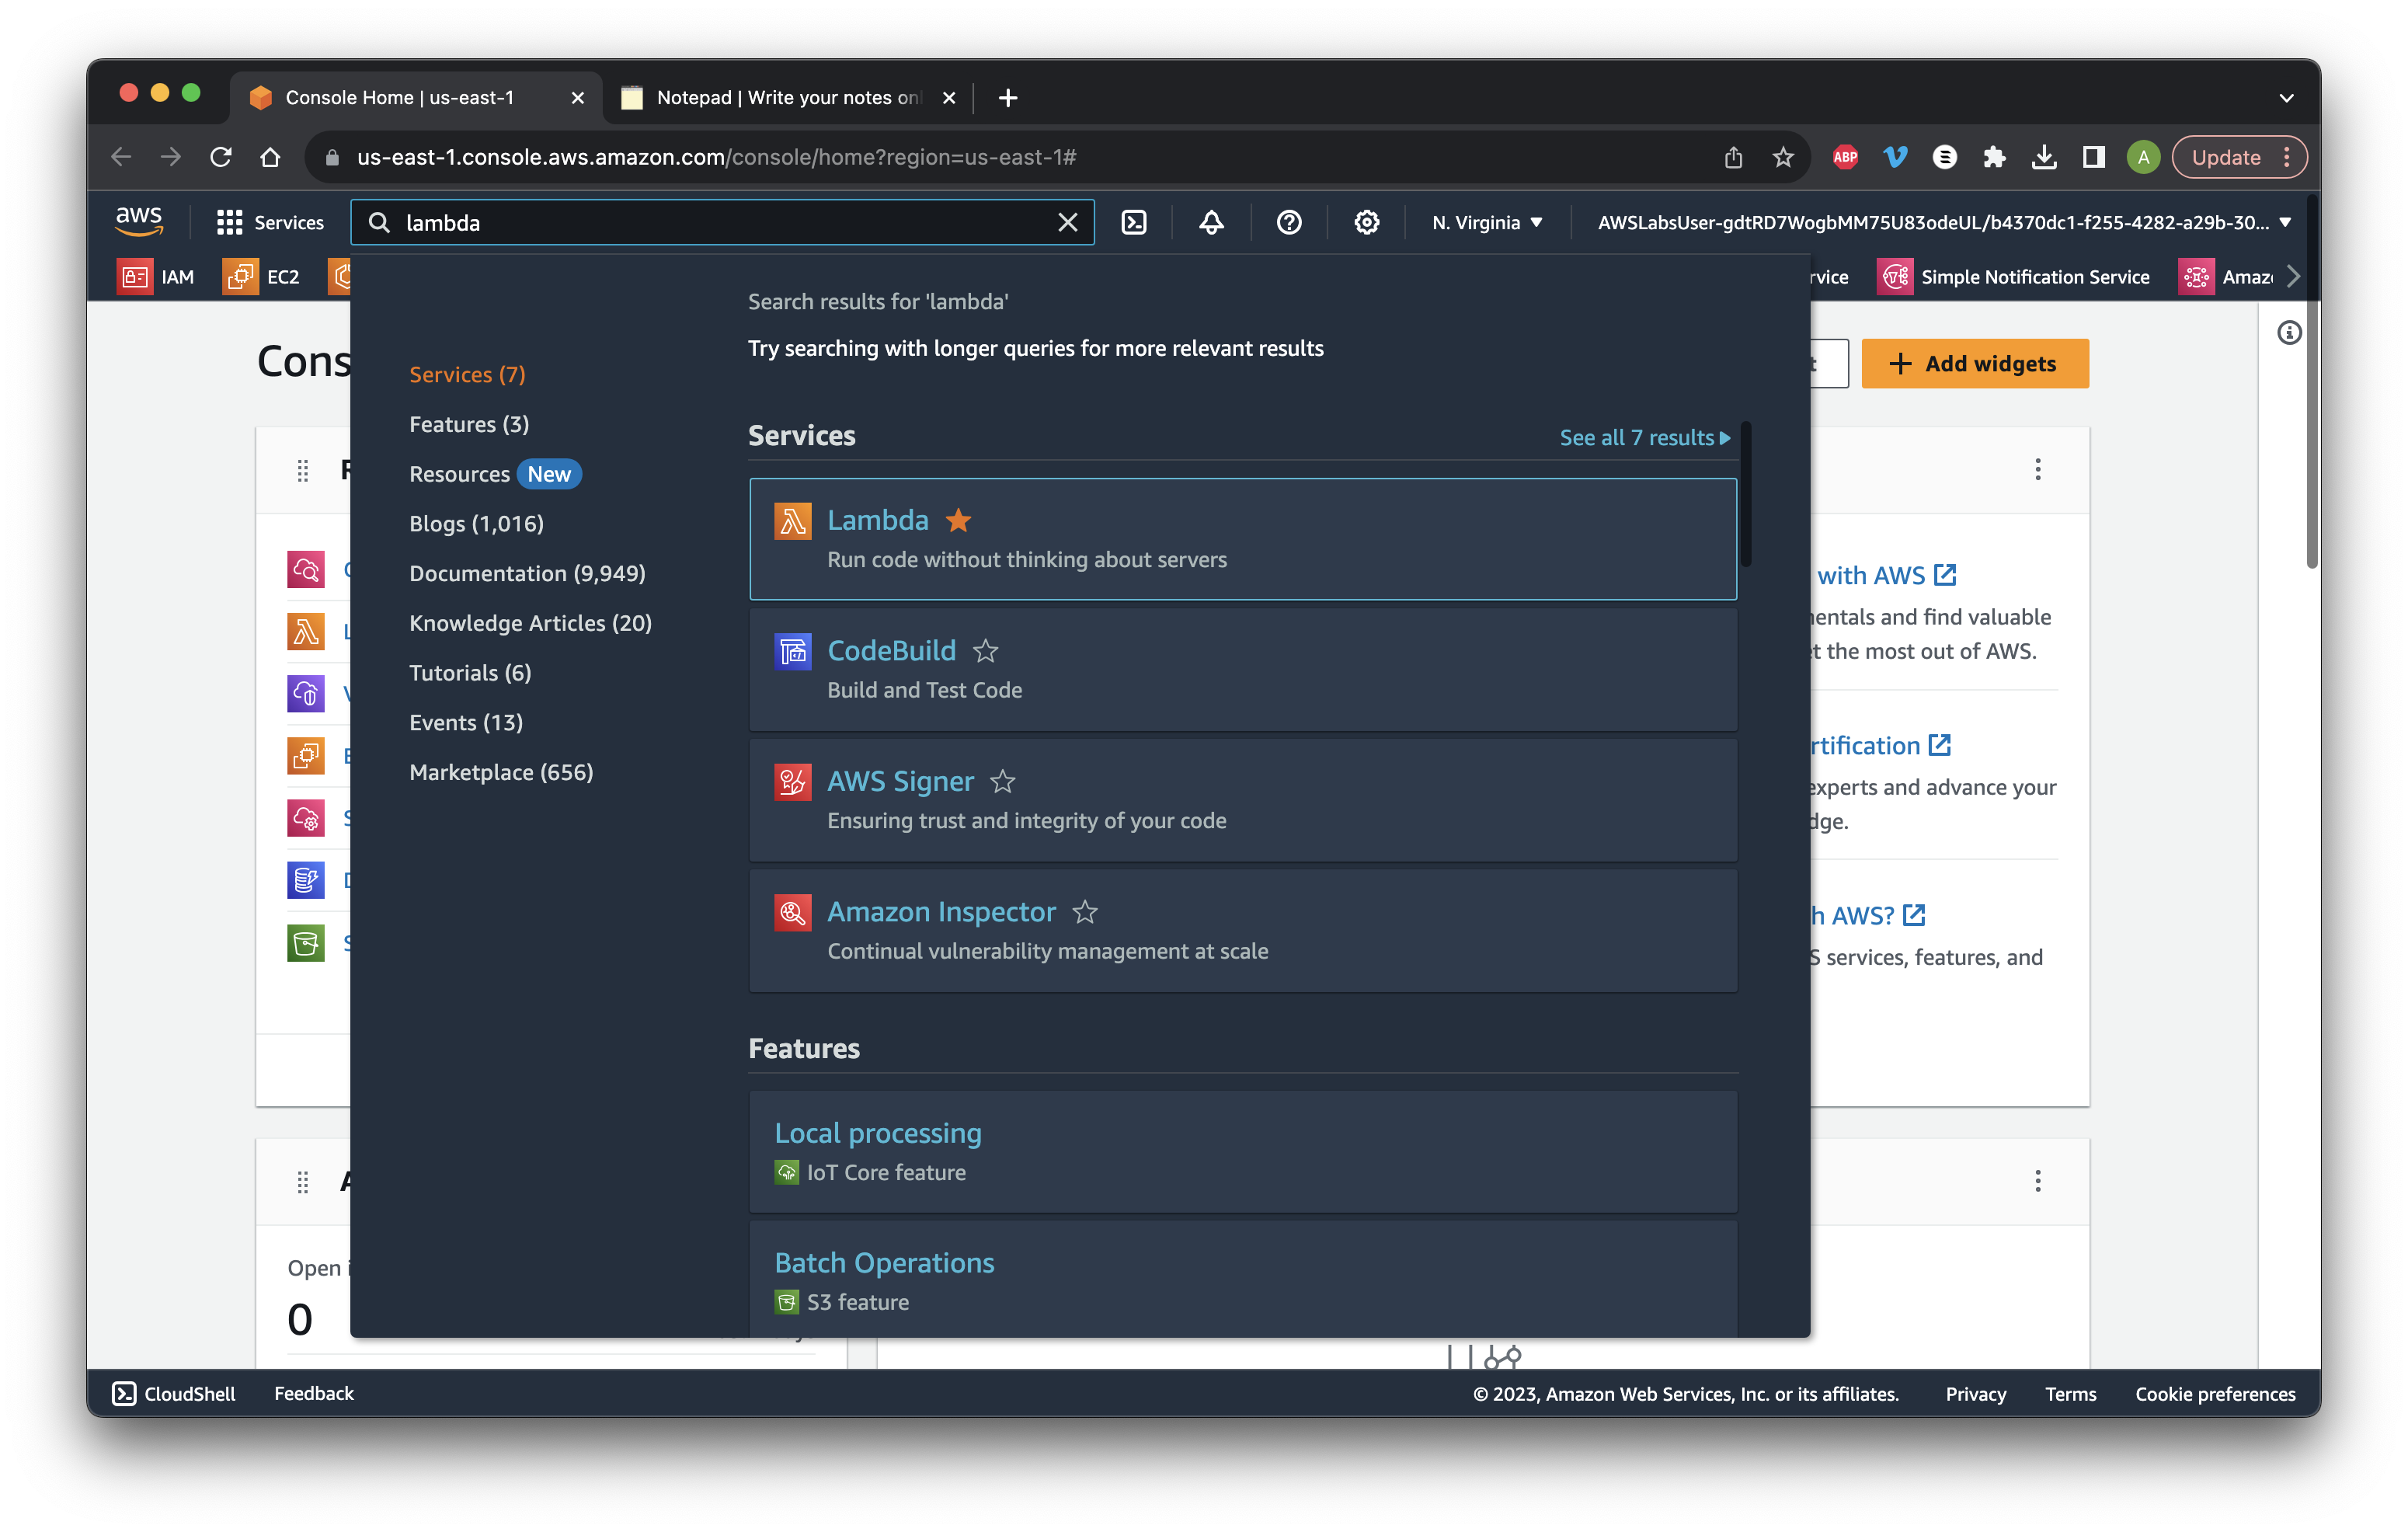2408x1532 pixels.
Task: Grab the upper widget's drag handle
Action: click(x=302, y=470)
